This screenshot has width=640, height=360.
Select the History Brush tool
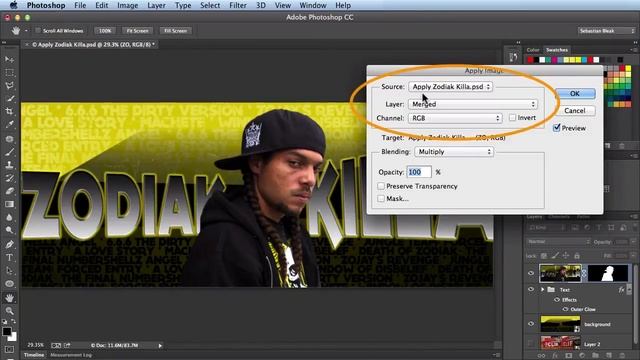click(x=9, y=178)
